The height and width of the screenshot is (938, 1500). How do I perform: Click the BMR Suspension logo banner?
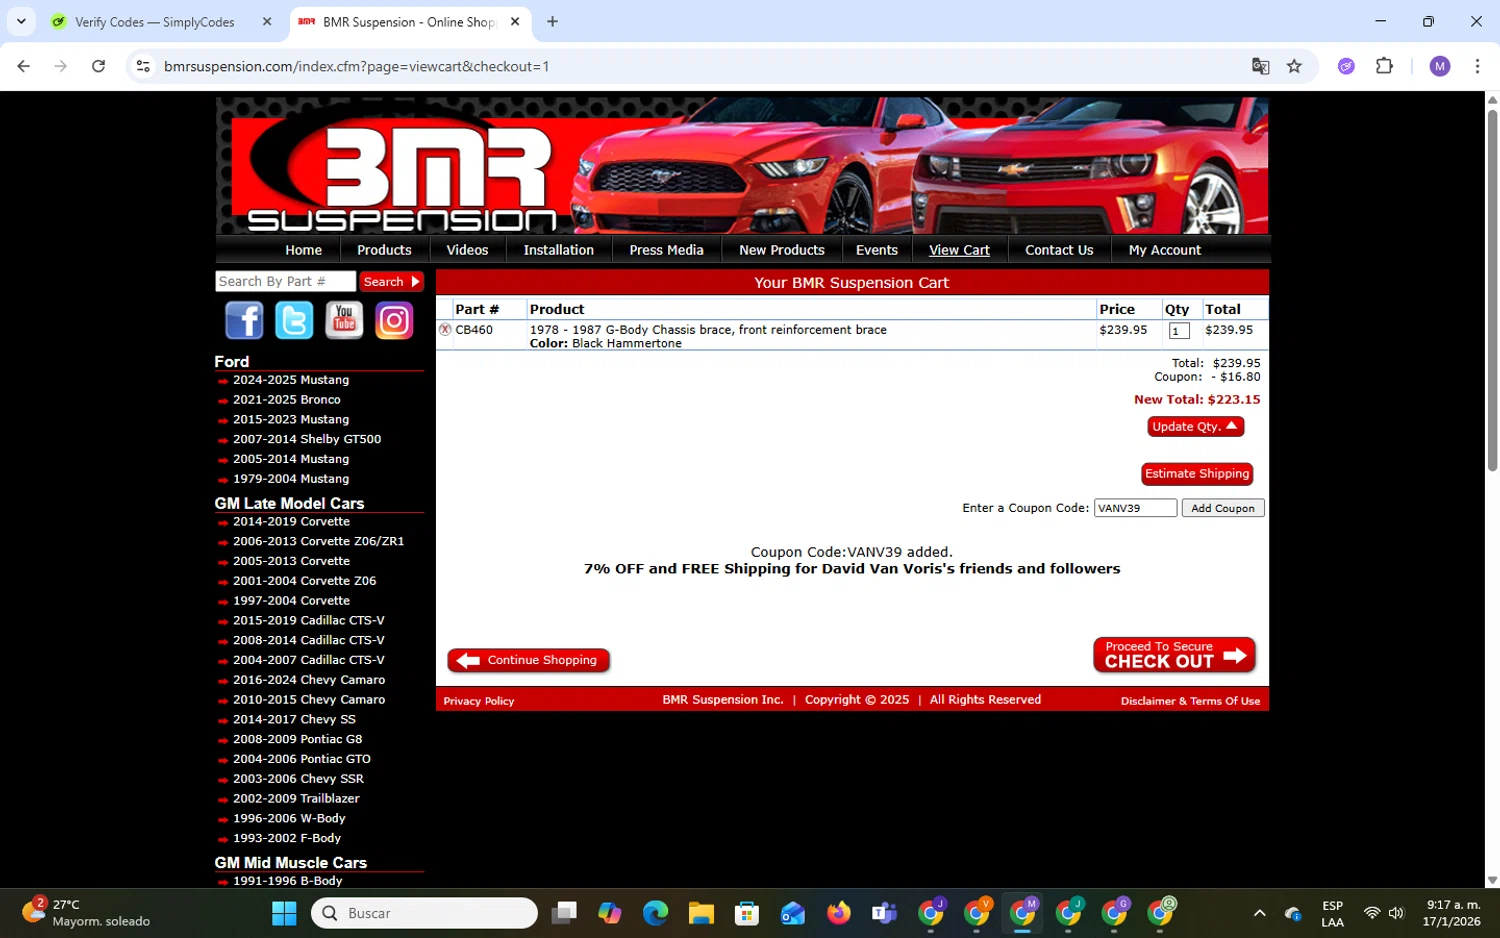[742, 166]
